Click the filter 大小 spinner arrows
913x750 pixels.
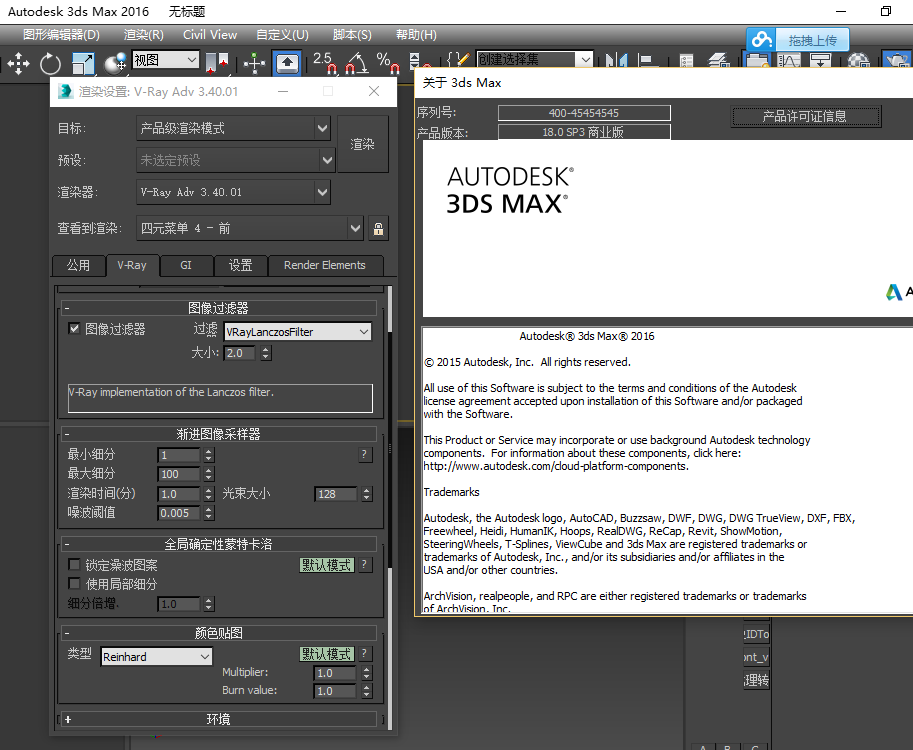(266, 353)
